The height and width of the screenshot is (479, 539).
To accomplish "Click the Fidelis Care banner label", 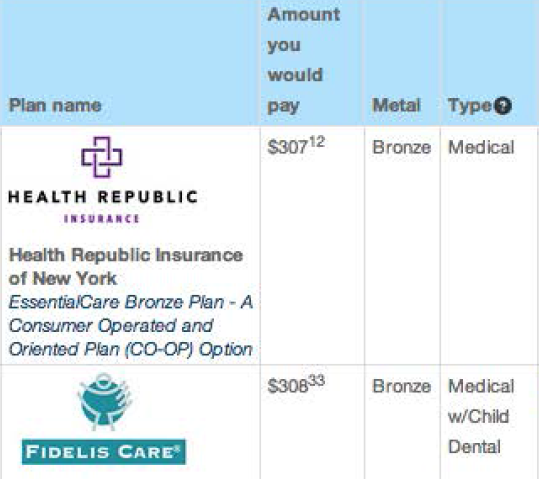I will 104,452.
